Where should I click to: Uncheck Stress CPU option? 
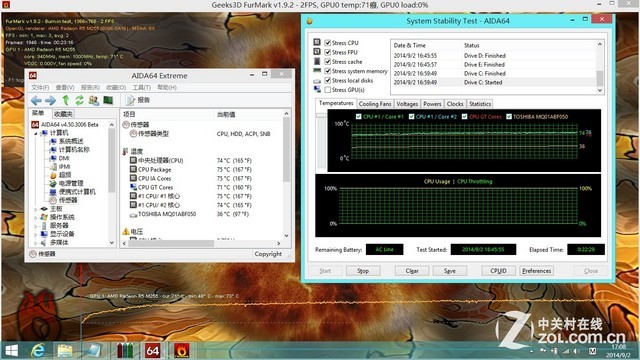pyautogui.click(x=327, y=43)
